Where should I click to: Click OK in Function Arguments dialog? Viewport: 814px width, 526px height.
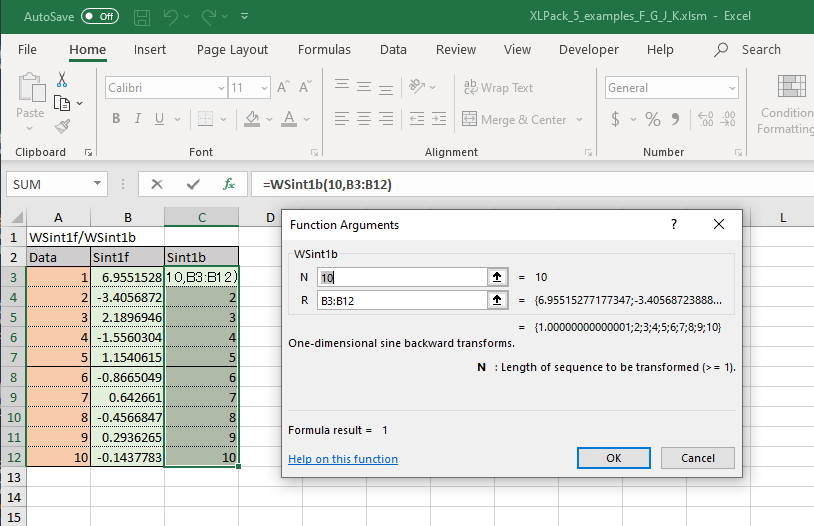614,458
